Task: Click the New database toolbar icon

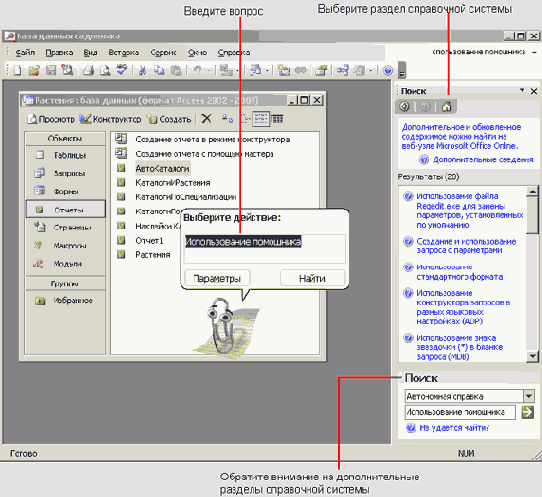Action: [x=17, y=71]
